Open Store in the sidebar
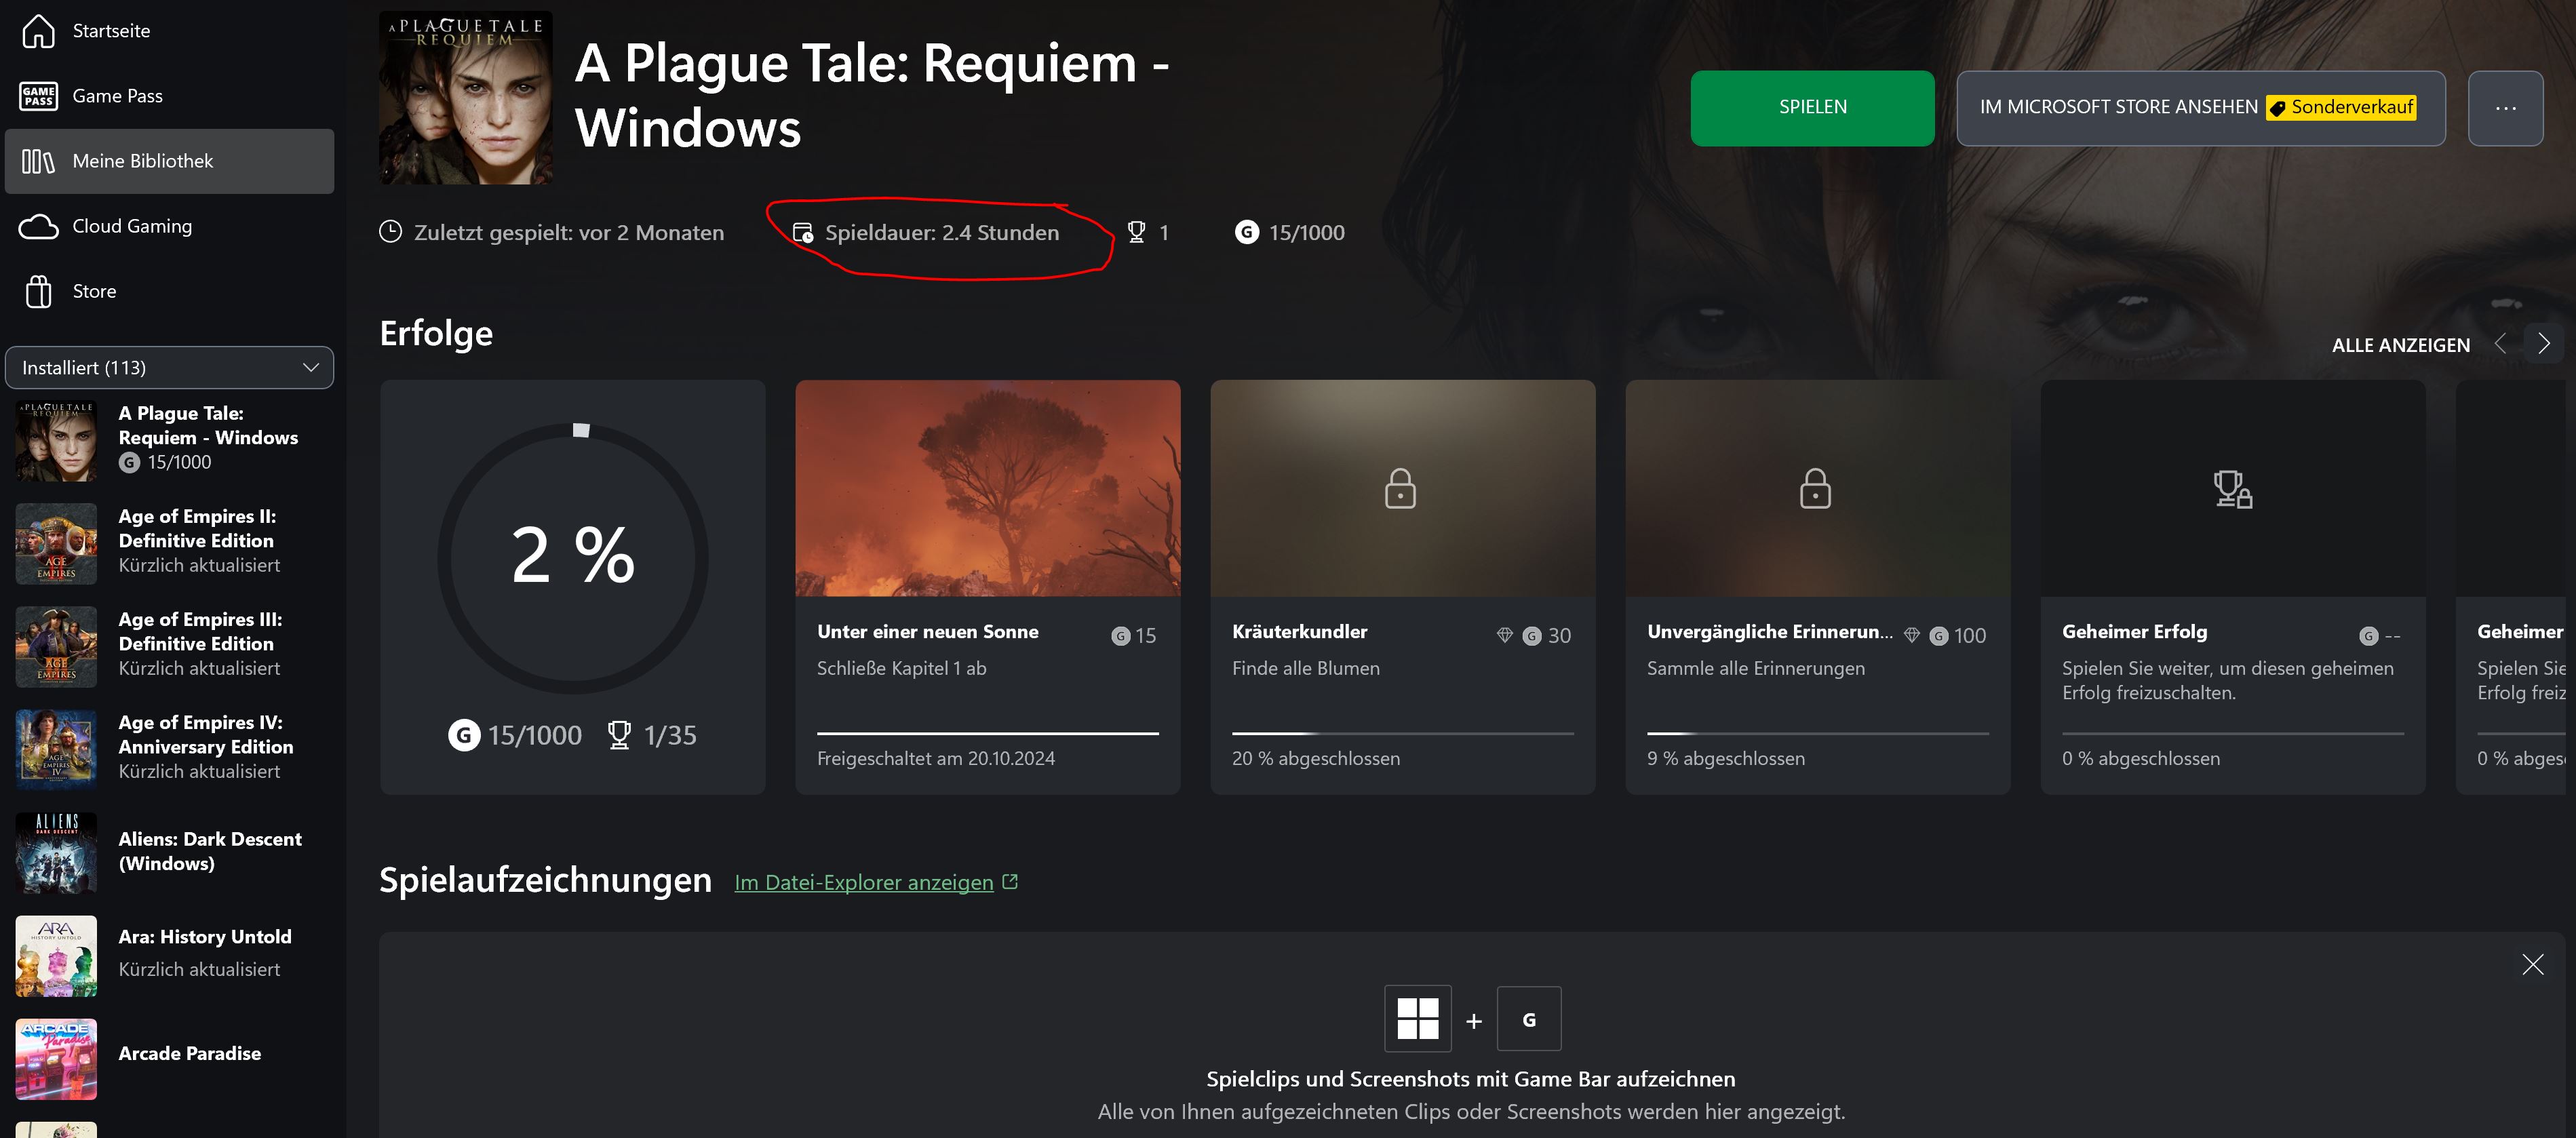This screenshot has height=1138, width=2576. point(169,291)
